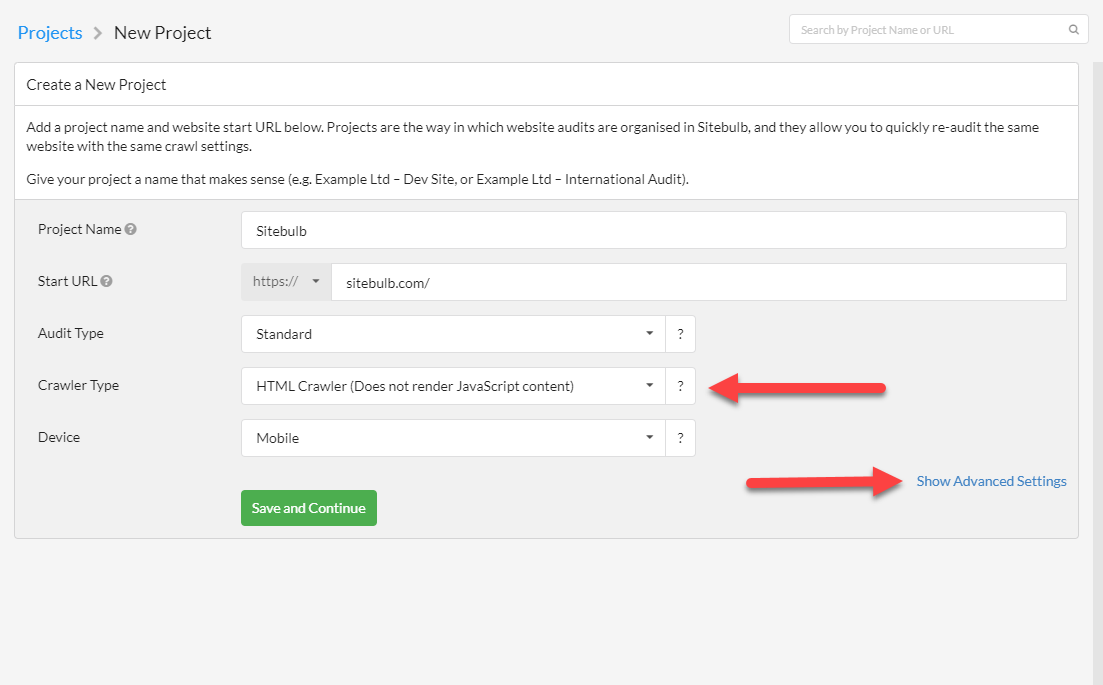The height and width of the screenshot is (685, 1103).
Task: Open the Crawler Type HTML Crawler dropdown
Action: [x=453, y=386]
